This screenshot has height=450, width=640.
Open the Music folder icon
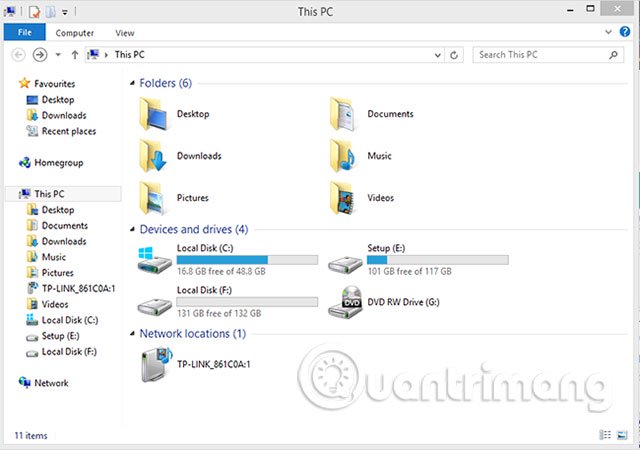pos(342,156)
